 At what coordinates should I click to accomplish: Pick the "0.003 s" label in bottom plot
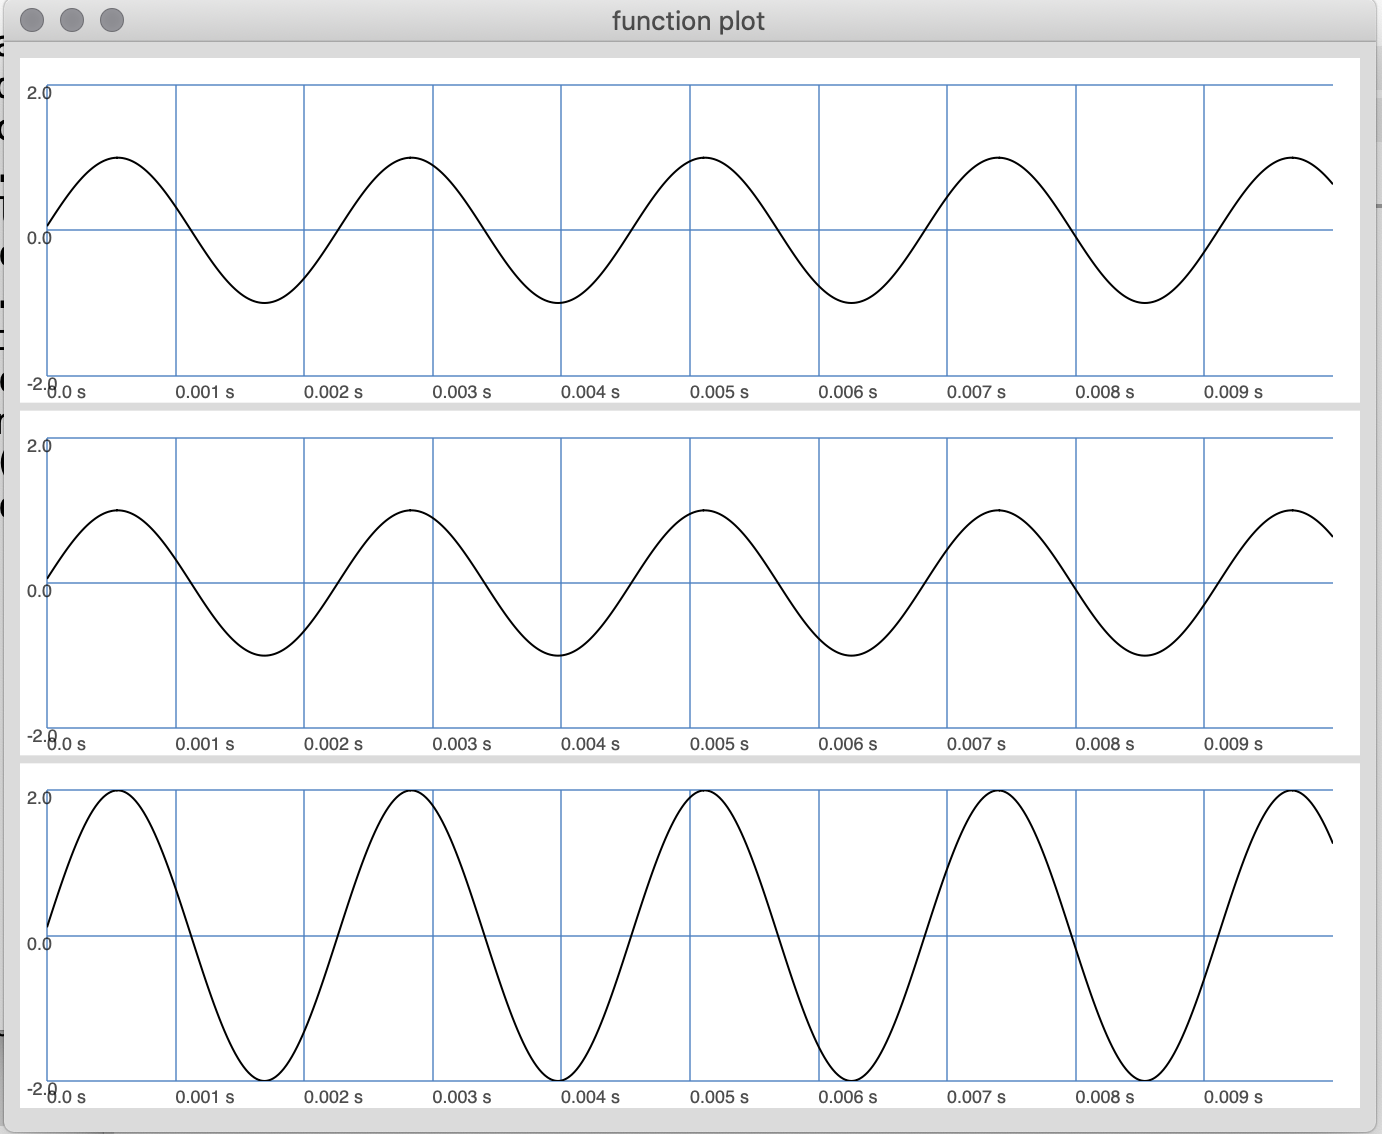click(462, 1097)
